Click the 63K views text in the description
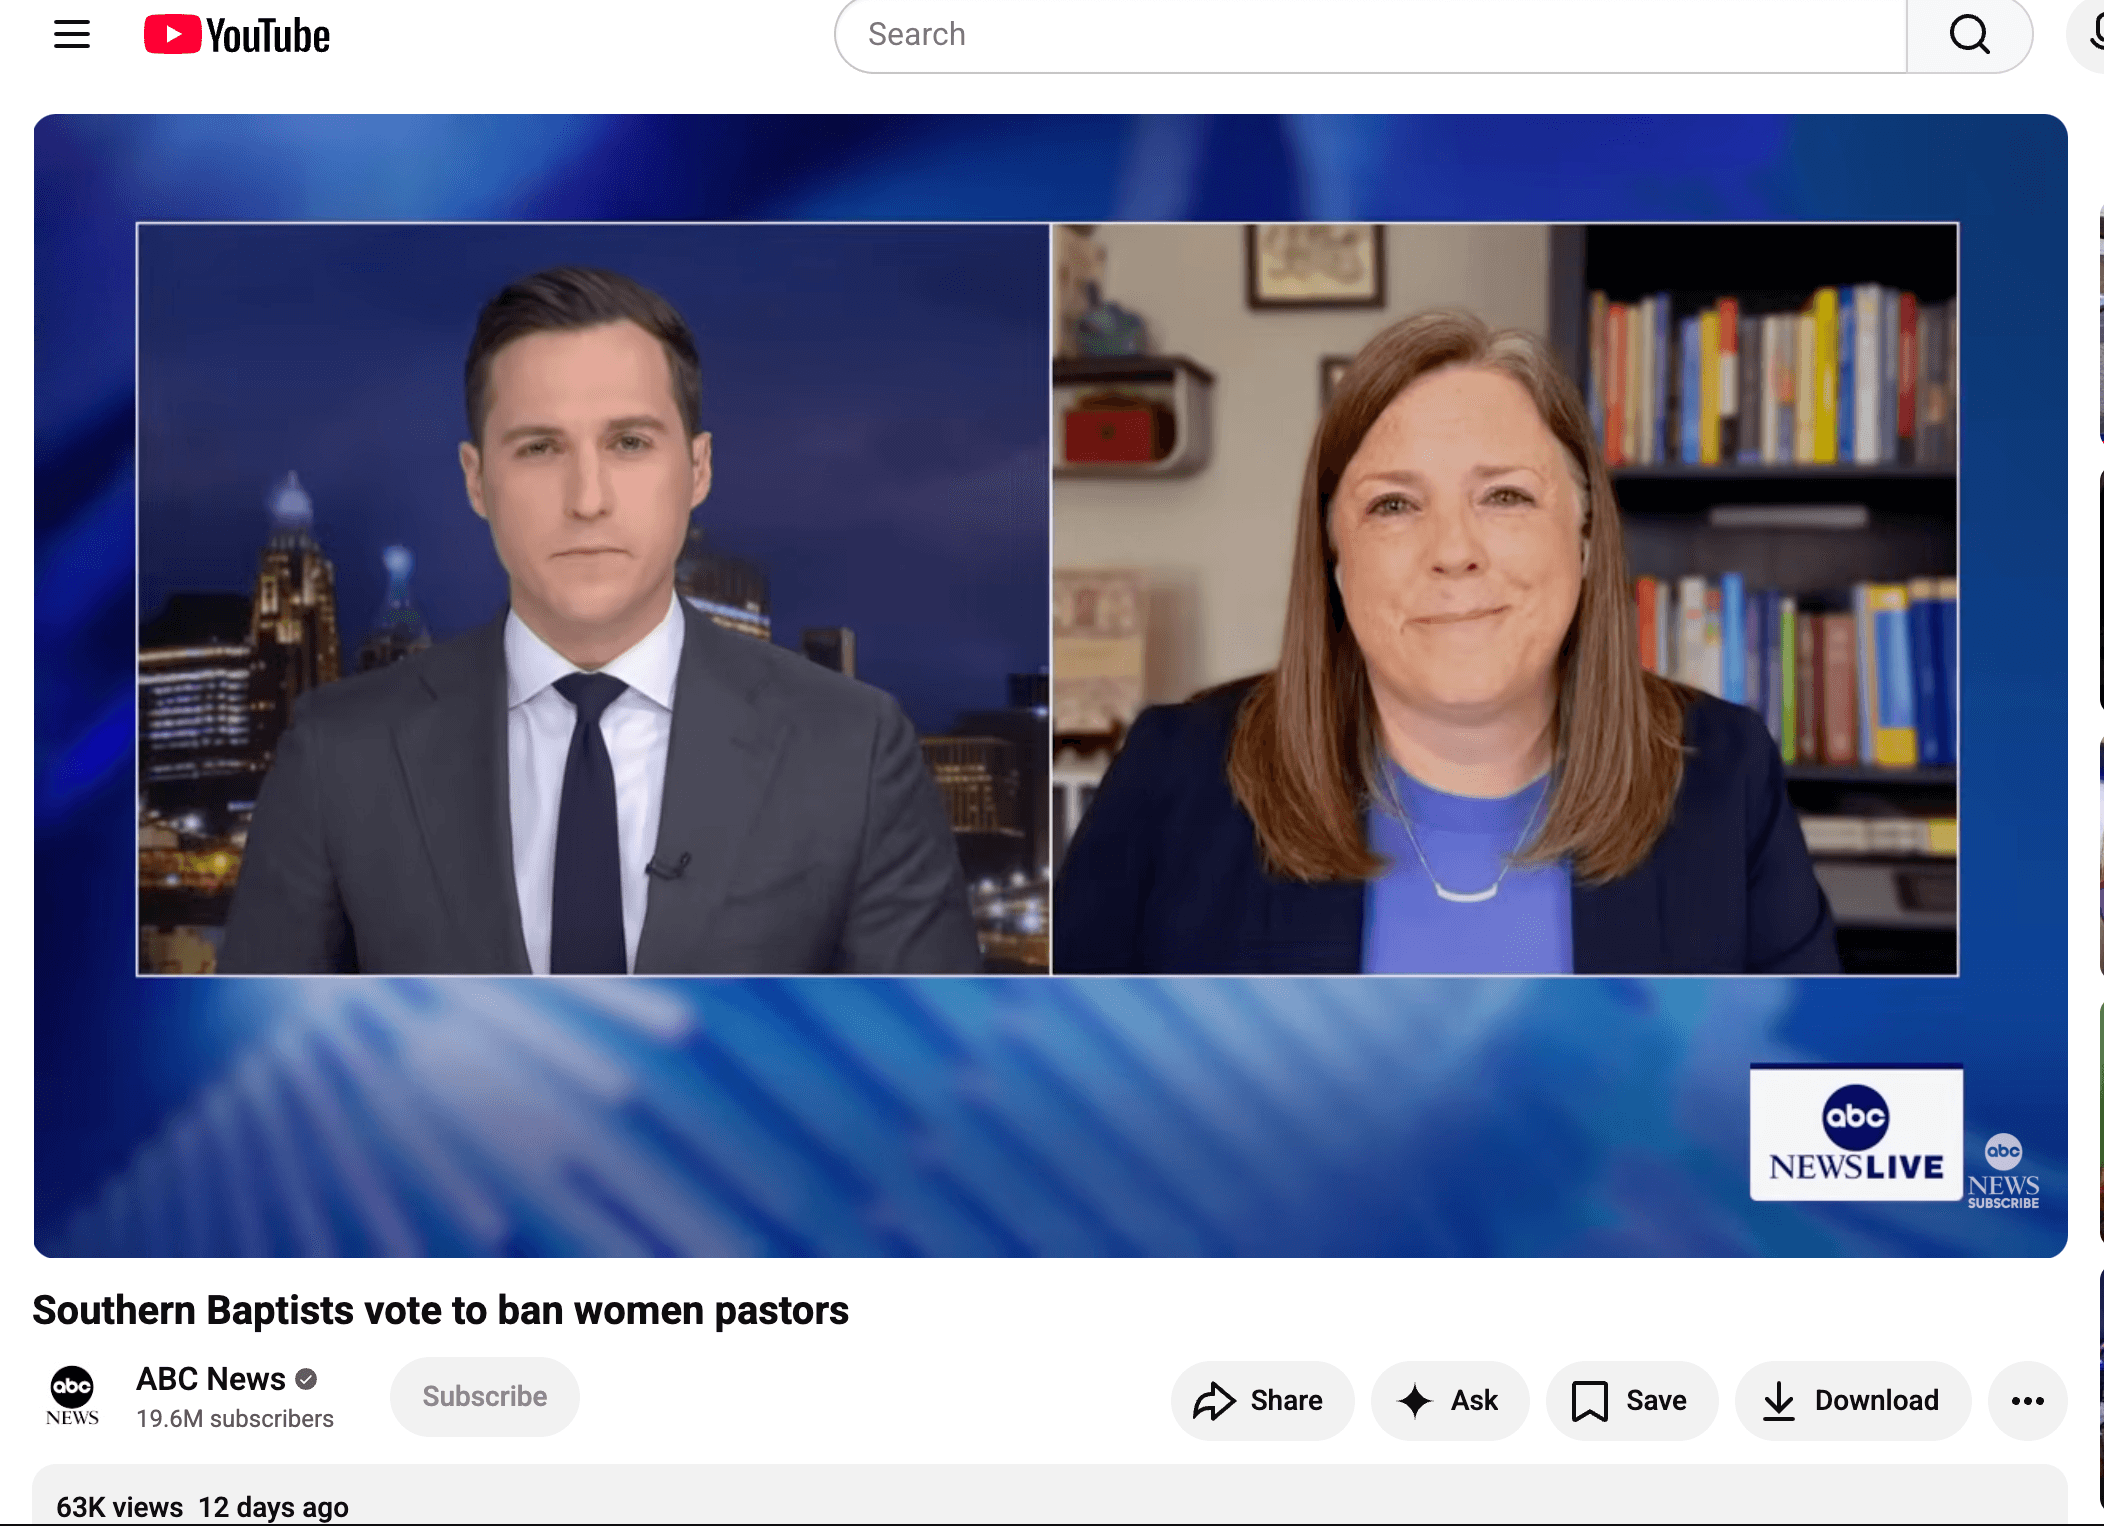 click(x=119, y=1506)
